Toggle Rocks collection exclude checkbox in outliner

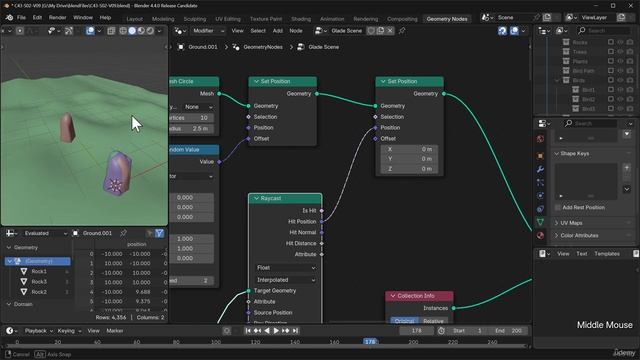(x=611, y=42)
